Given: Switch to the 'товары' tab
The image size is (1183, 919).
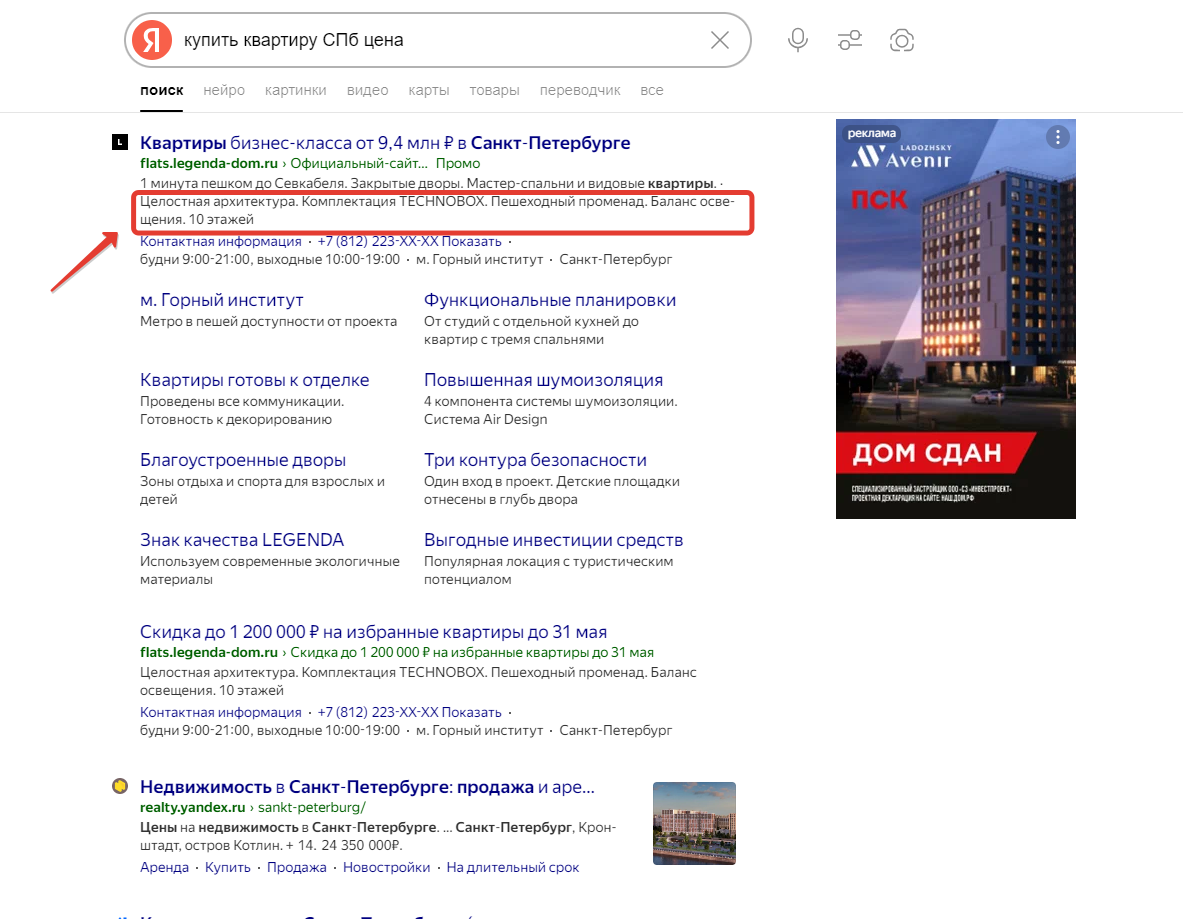Looking at the screenshot, I should tap(494, 90).
